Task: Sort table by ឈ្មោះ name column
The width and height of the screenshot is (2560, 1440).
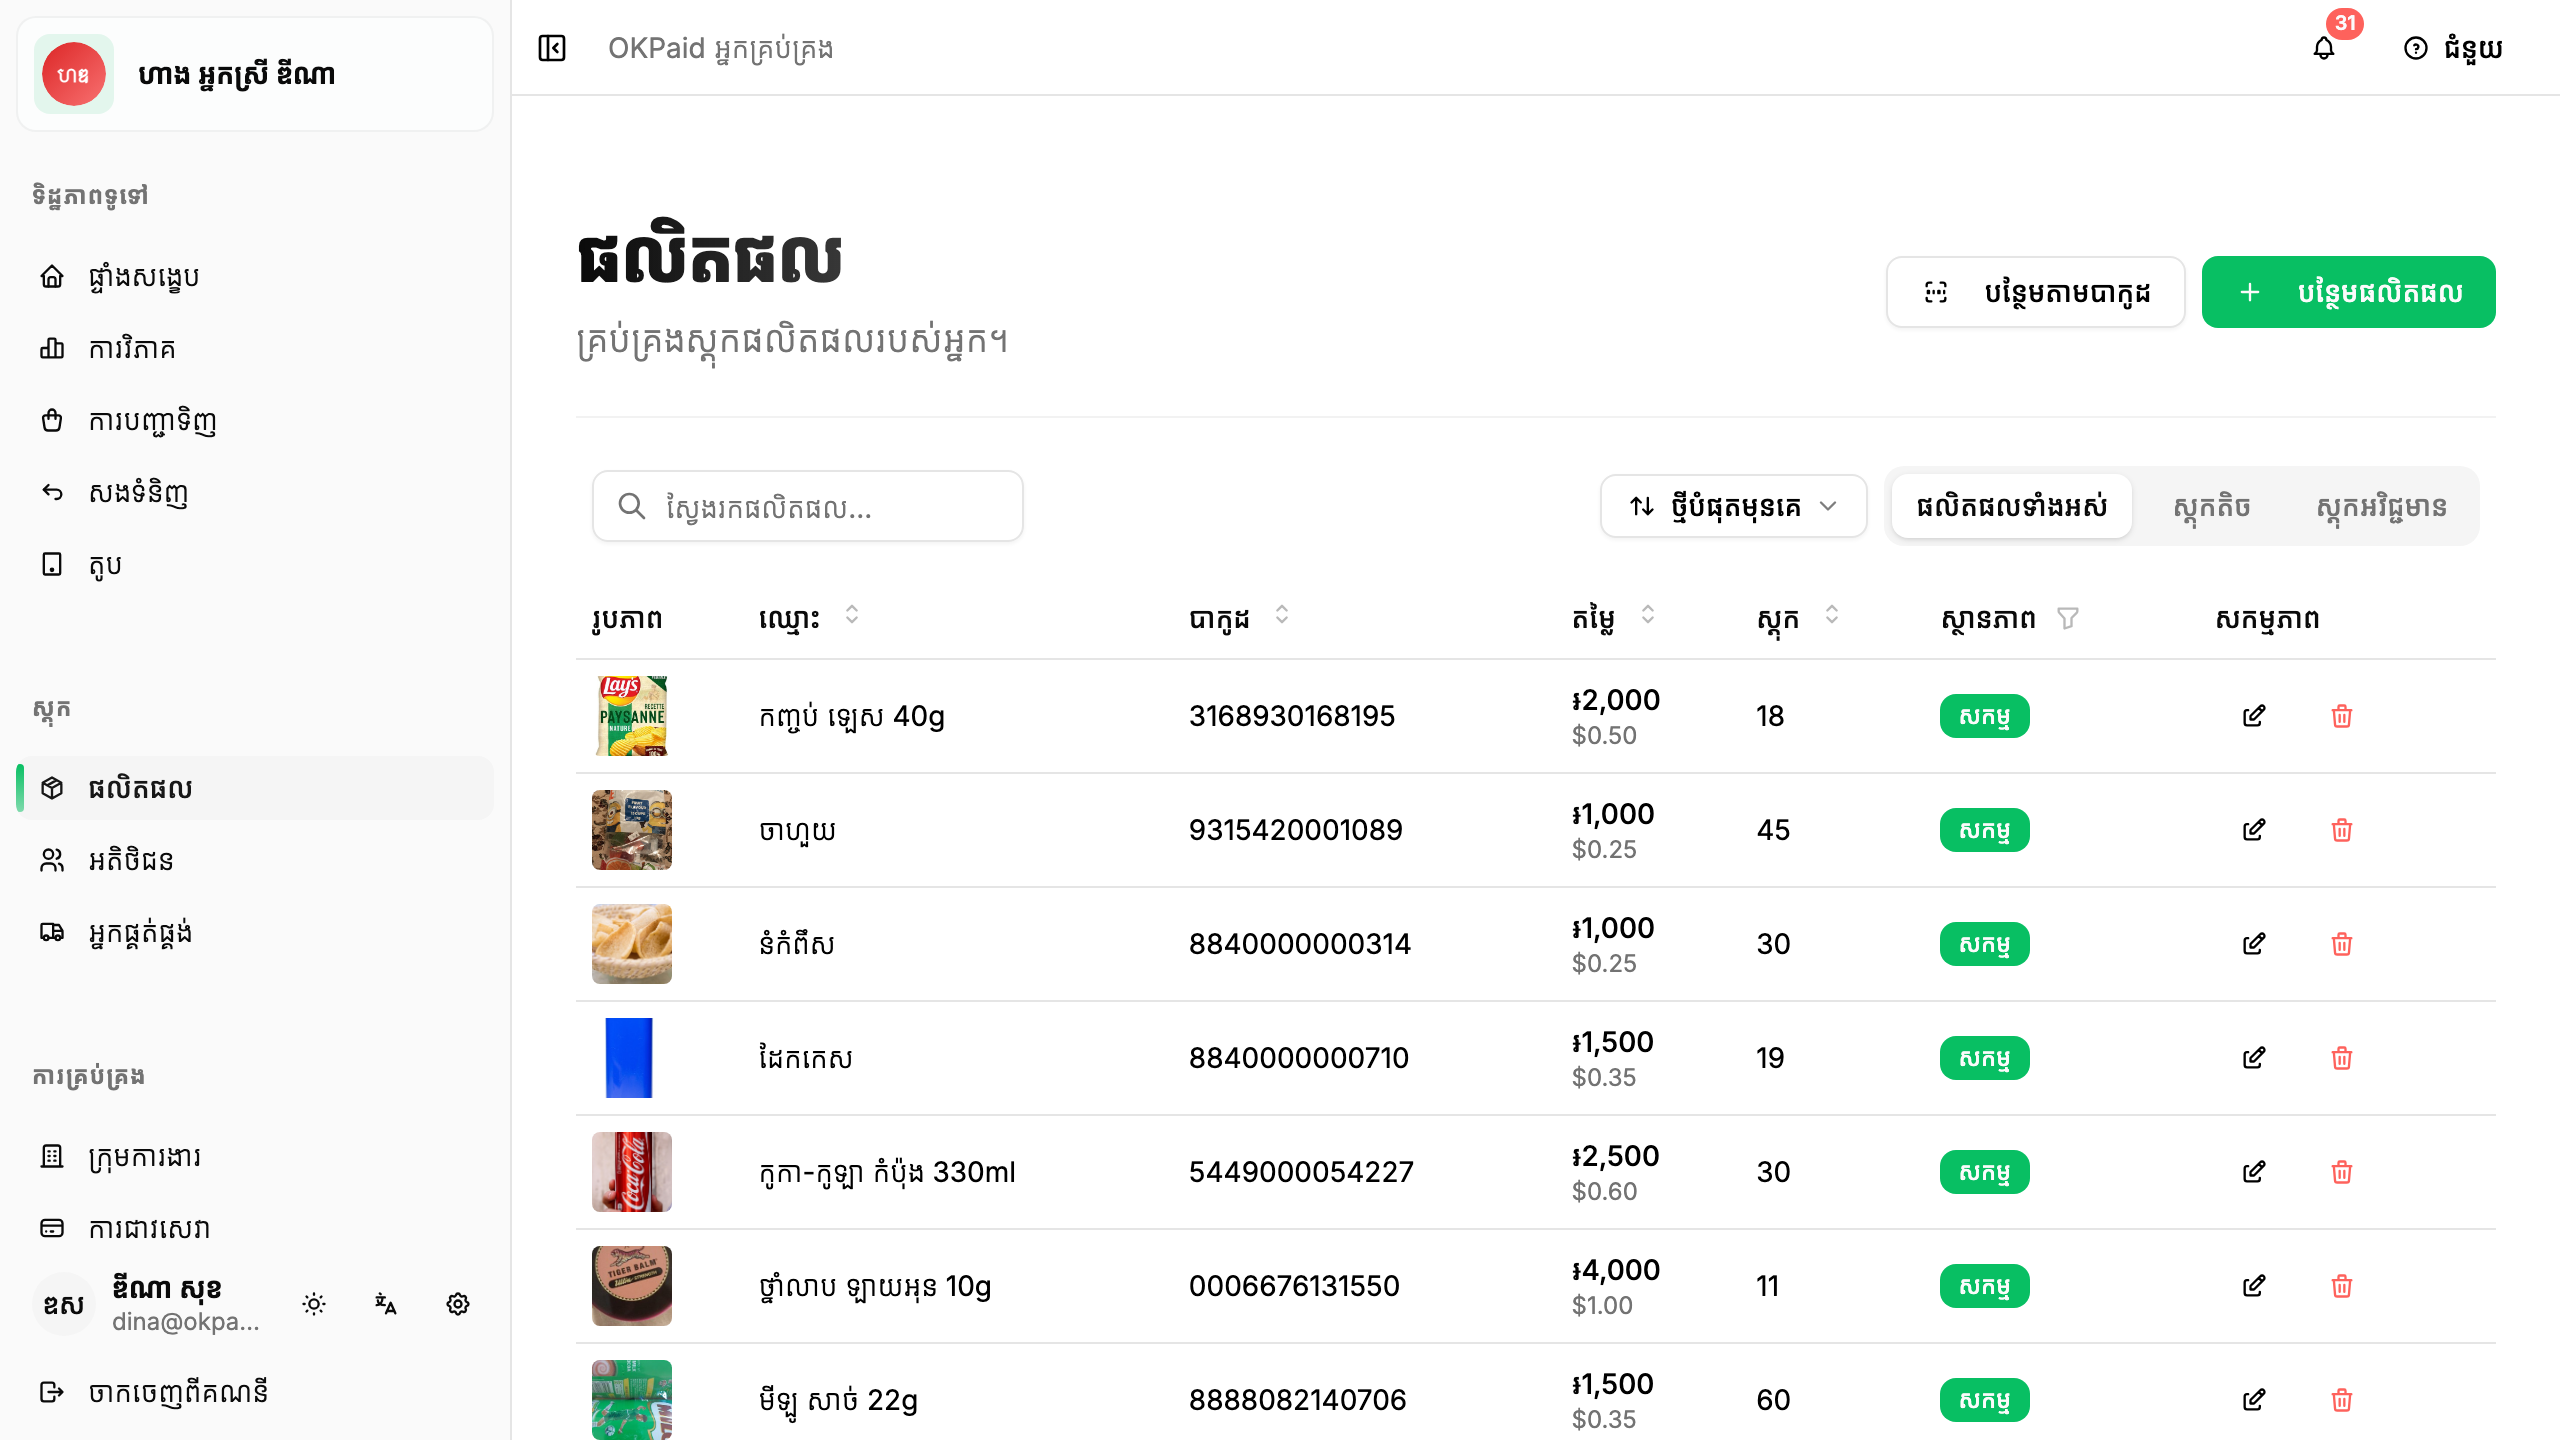Action: (x=851, y=615)
